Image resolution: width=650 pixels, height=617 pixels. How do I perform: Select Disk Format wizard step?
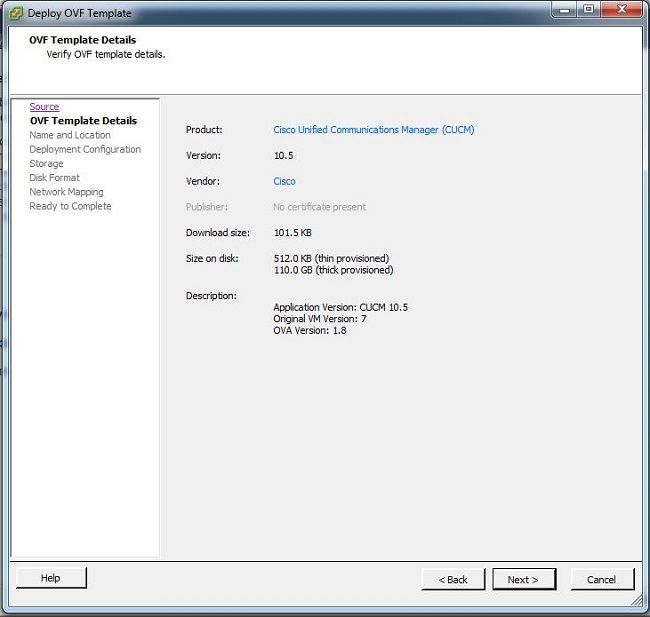click(x=54, y=178)
